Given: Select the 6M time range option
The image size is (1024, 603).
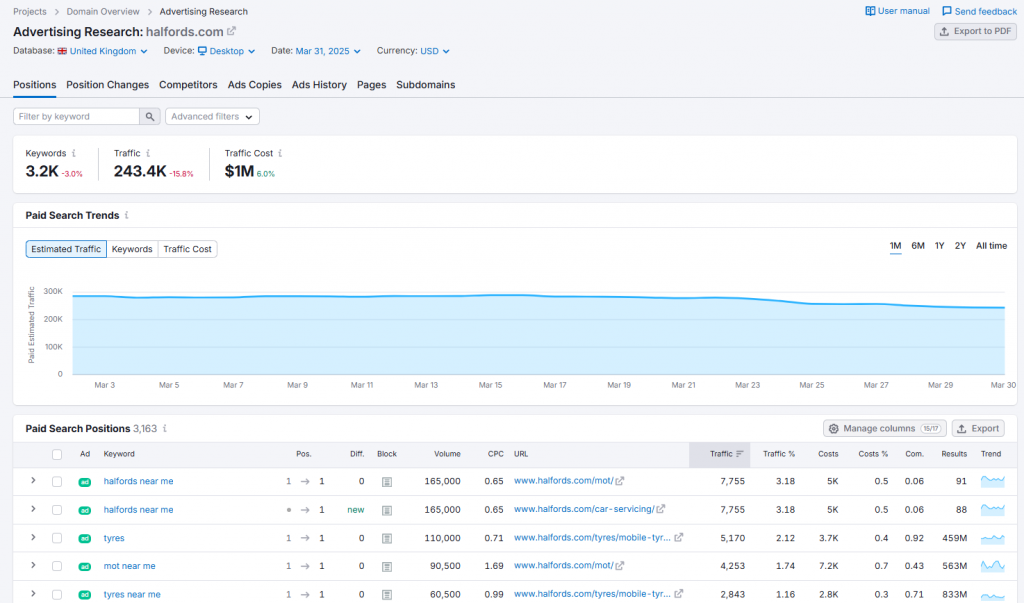Looking at the screenshot, I should point(917,246).
